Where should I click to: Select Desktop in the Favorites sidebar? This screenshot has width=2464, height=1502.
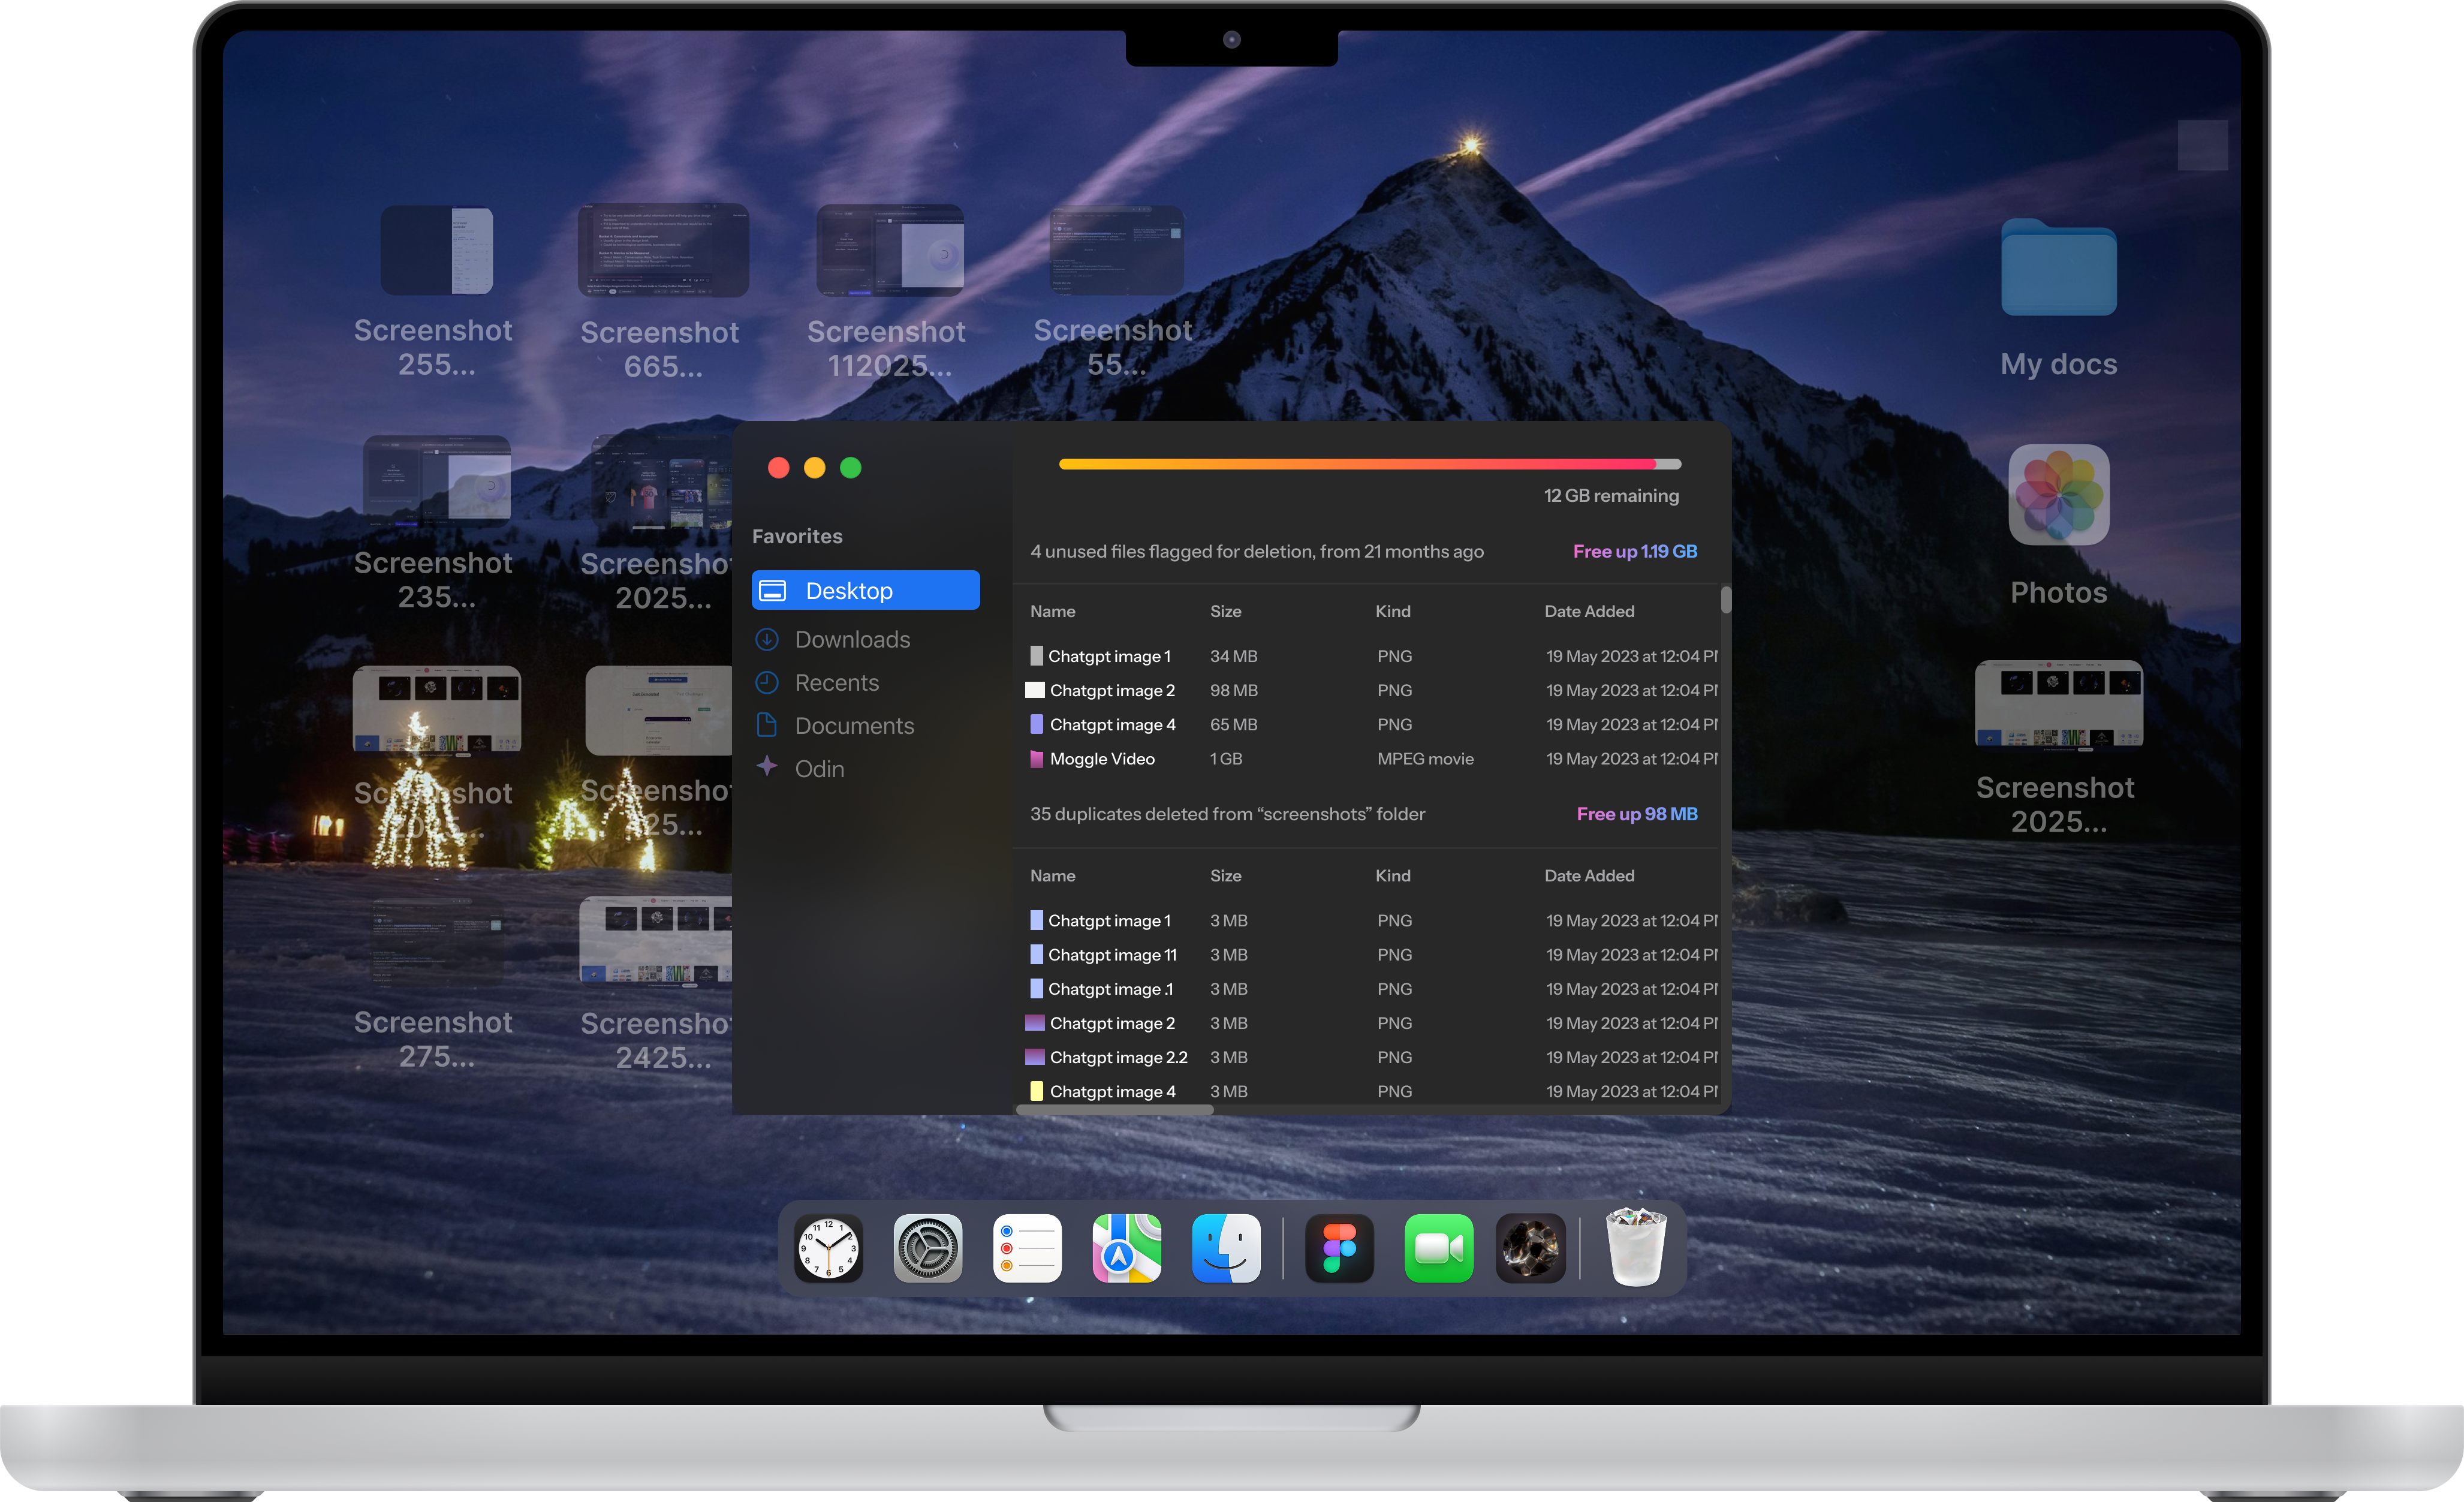(865, 590)
